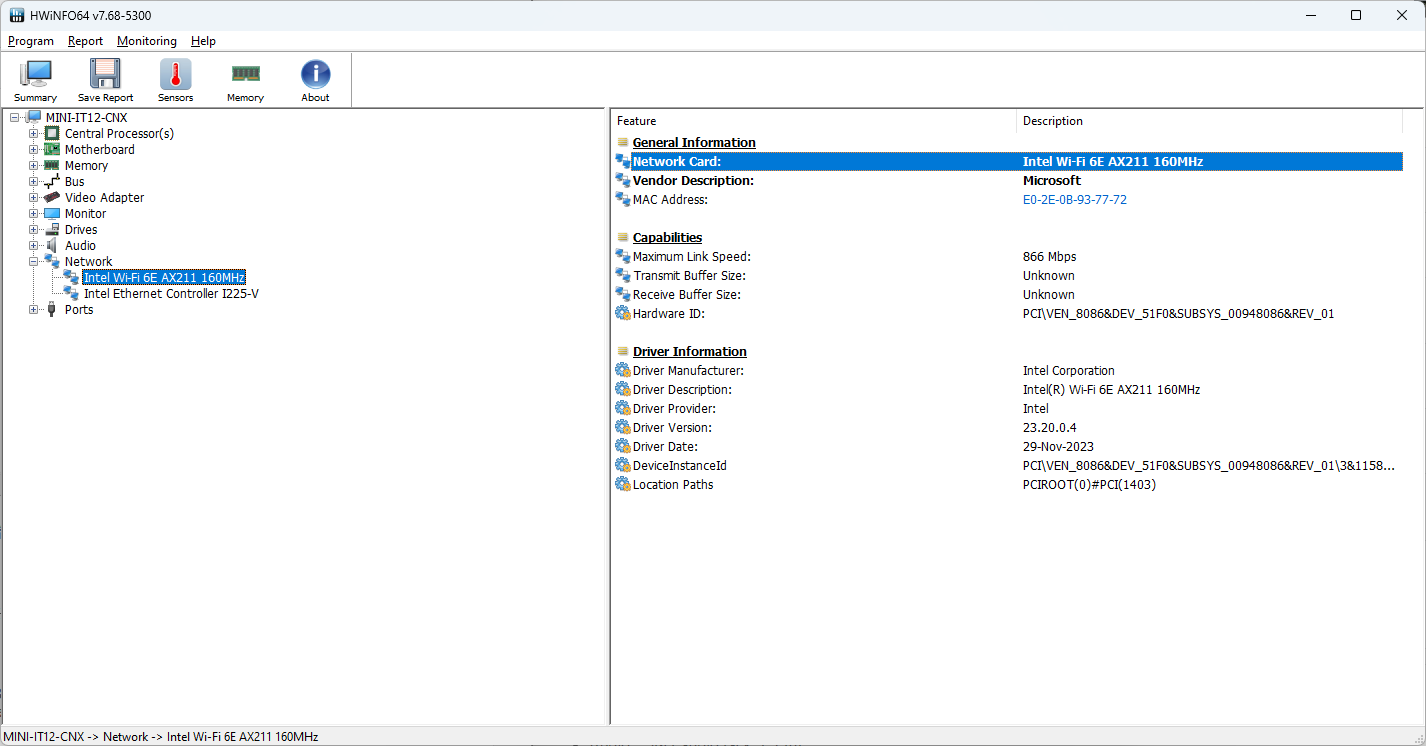Click the Ports plug icon

[x=52, y=309]
